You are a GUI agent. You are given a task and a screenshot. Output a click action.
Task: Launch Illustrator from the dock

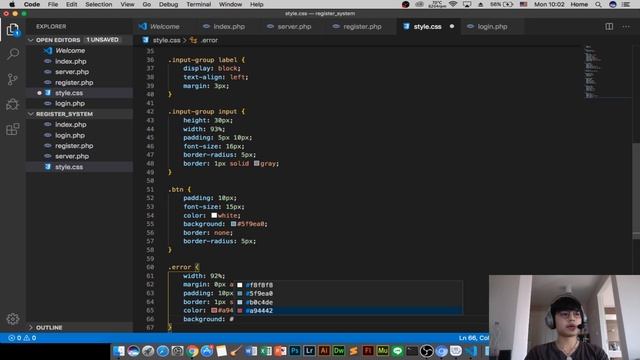[324, 351]
